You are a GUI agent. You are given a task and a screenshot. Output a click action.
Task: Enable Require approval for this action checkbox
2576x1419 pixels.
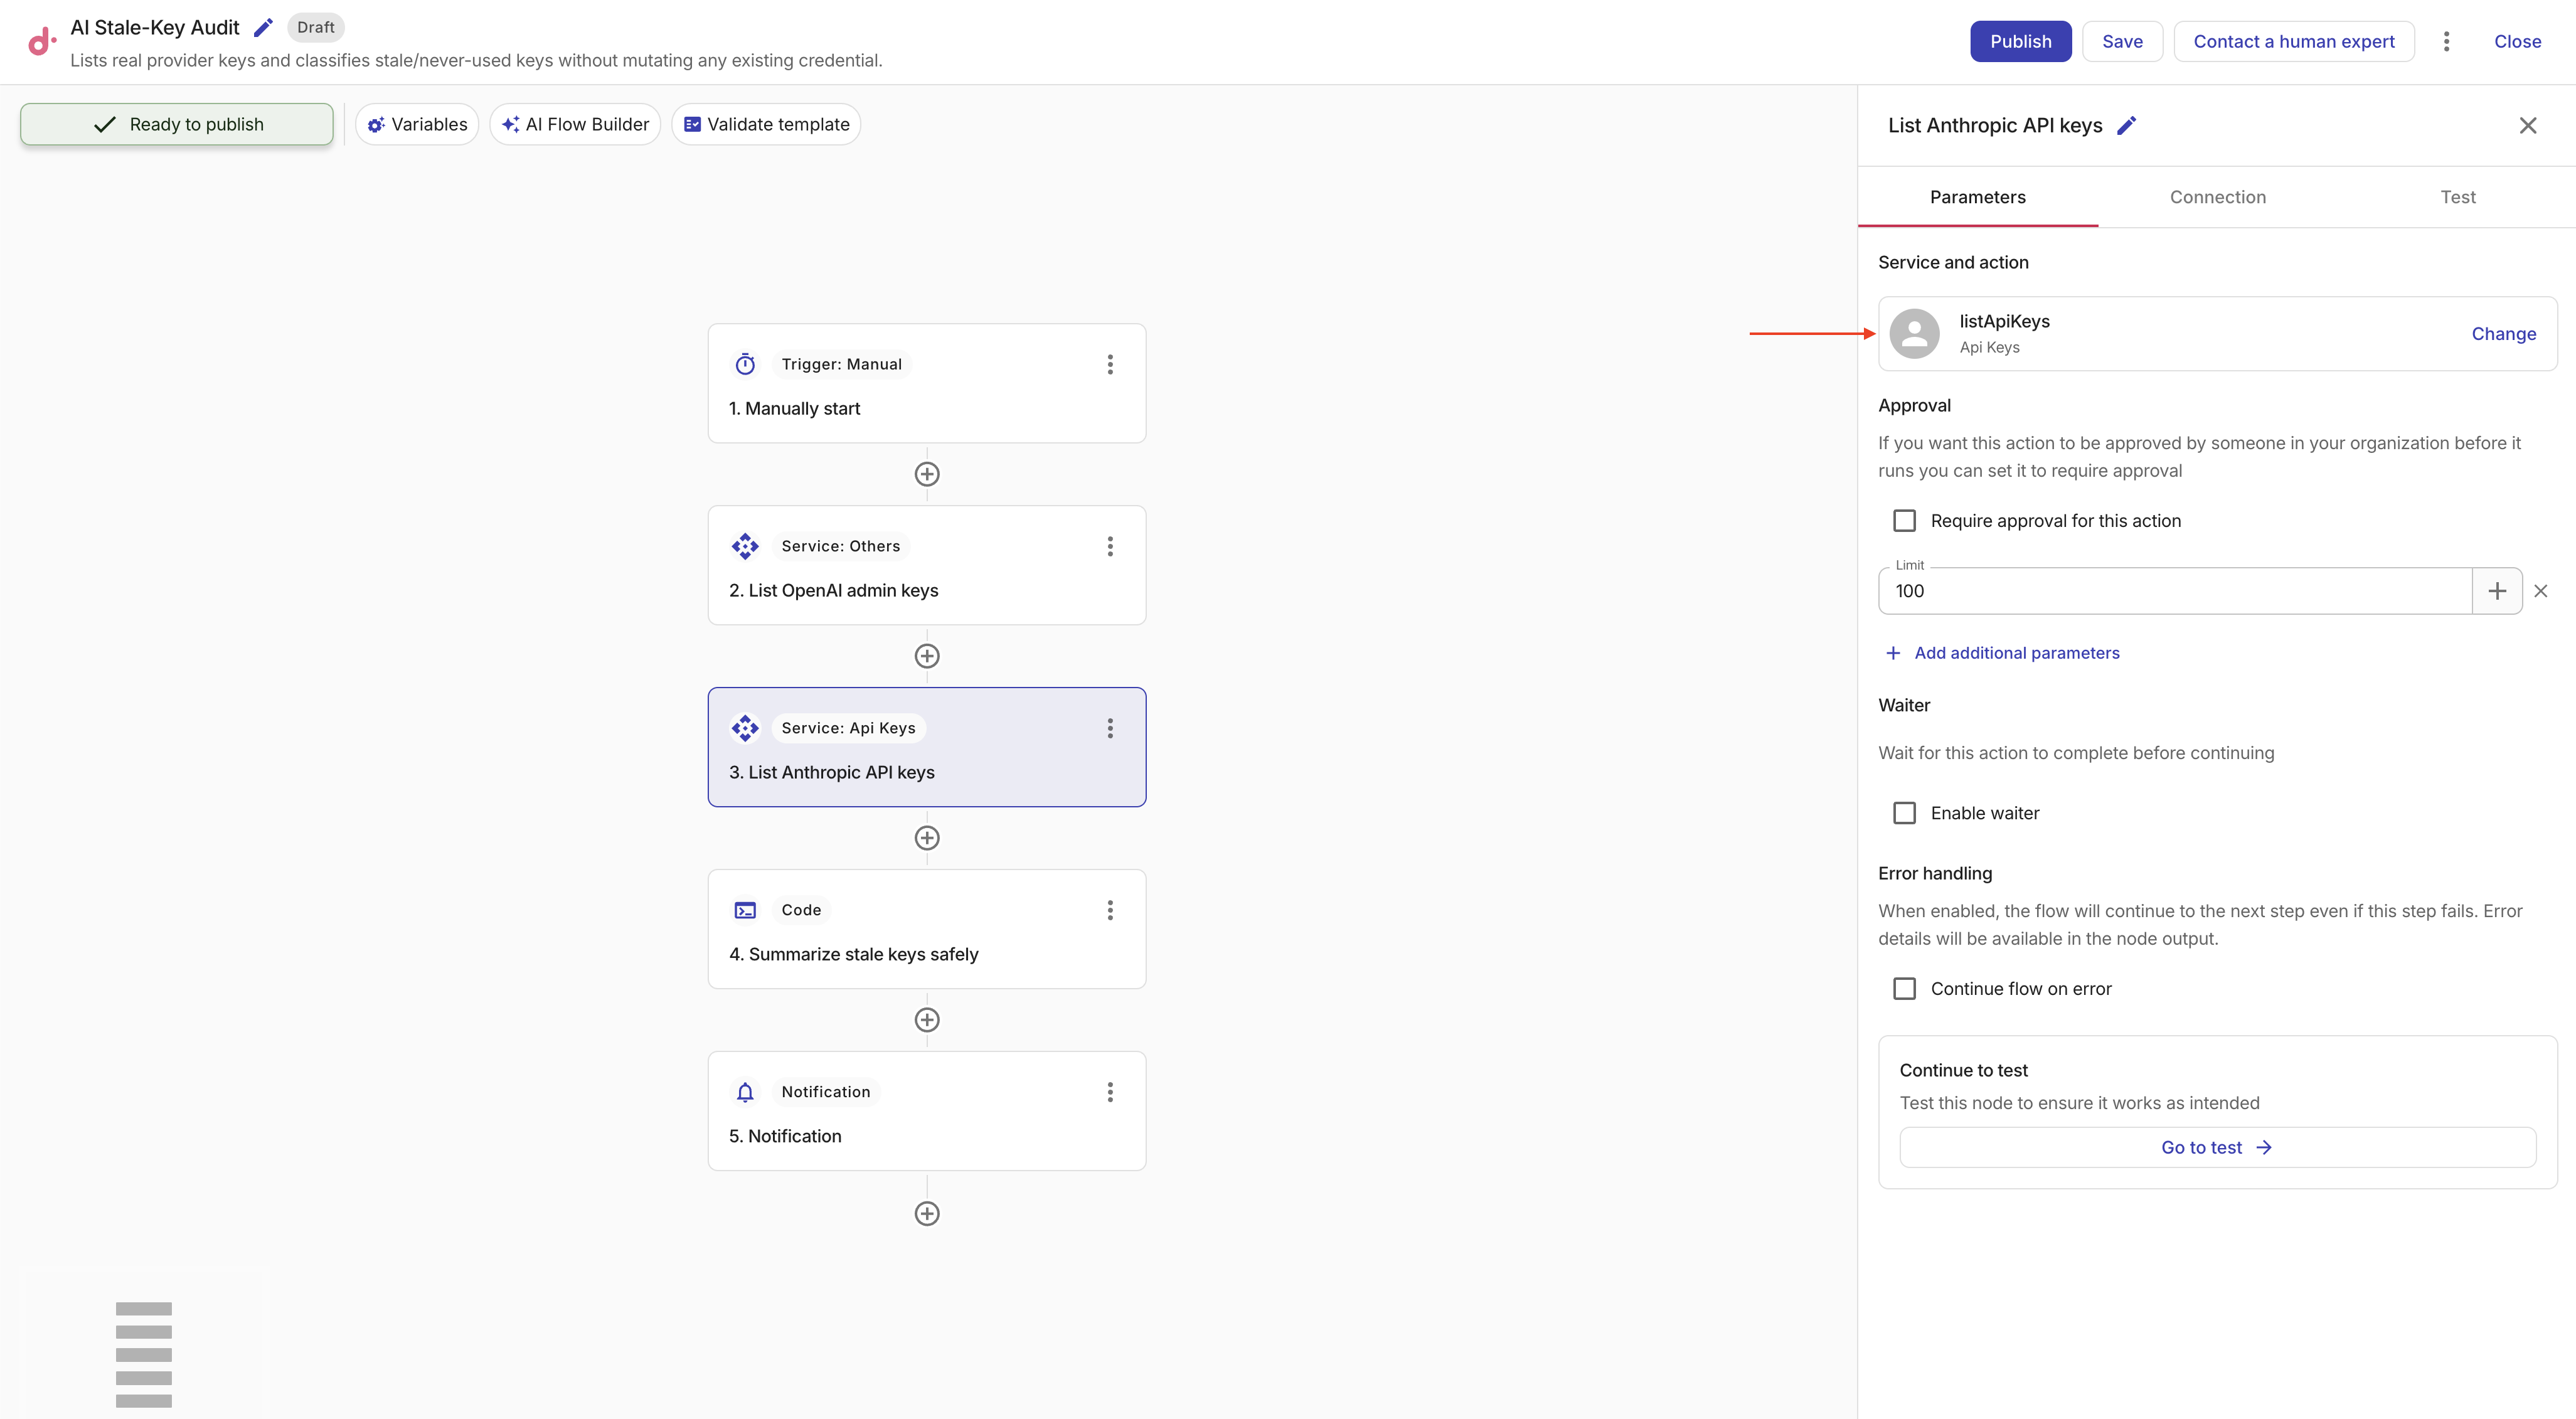(1905, 521)
